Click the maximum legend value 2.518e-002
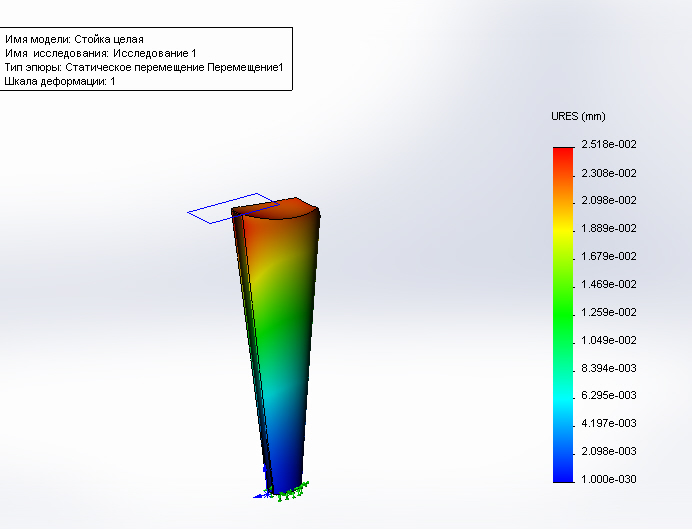 (x=609, y=144)
